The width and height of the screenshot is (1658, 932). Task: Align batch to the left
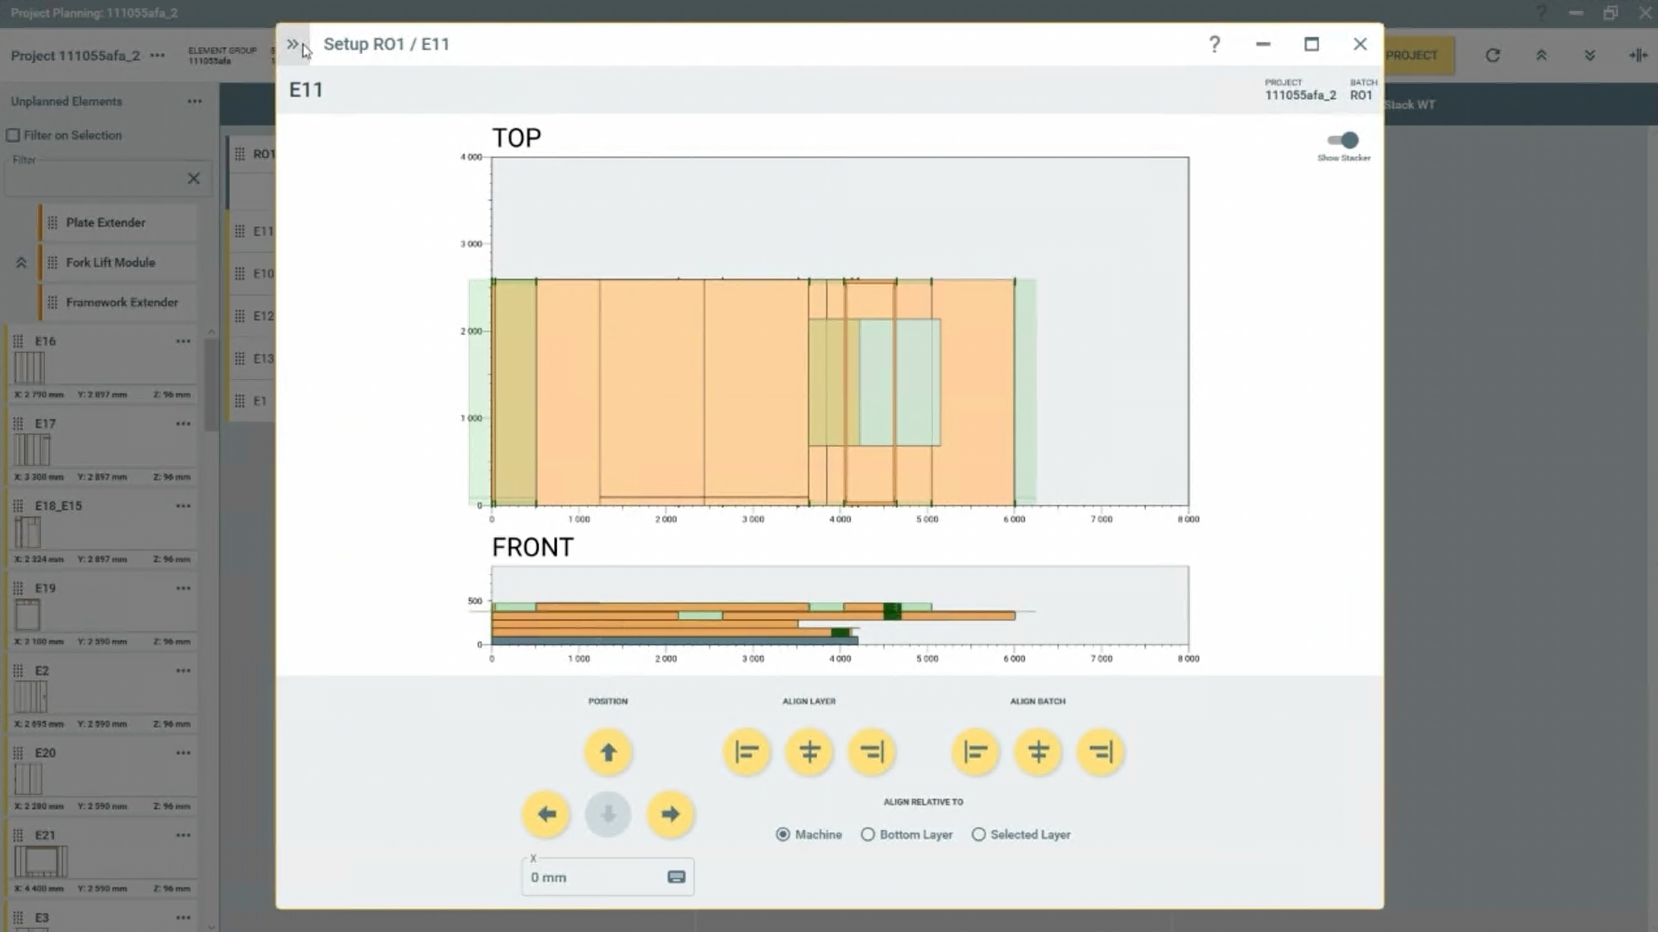(976, 752)
